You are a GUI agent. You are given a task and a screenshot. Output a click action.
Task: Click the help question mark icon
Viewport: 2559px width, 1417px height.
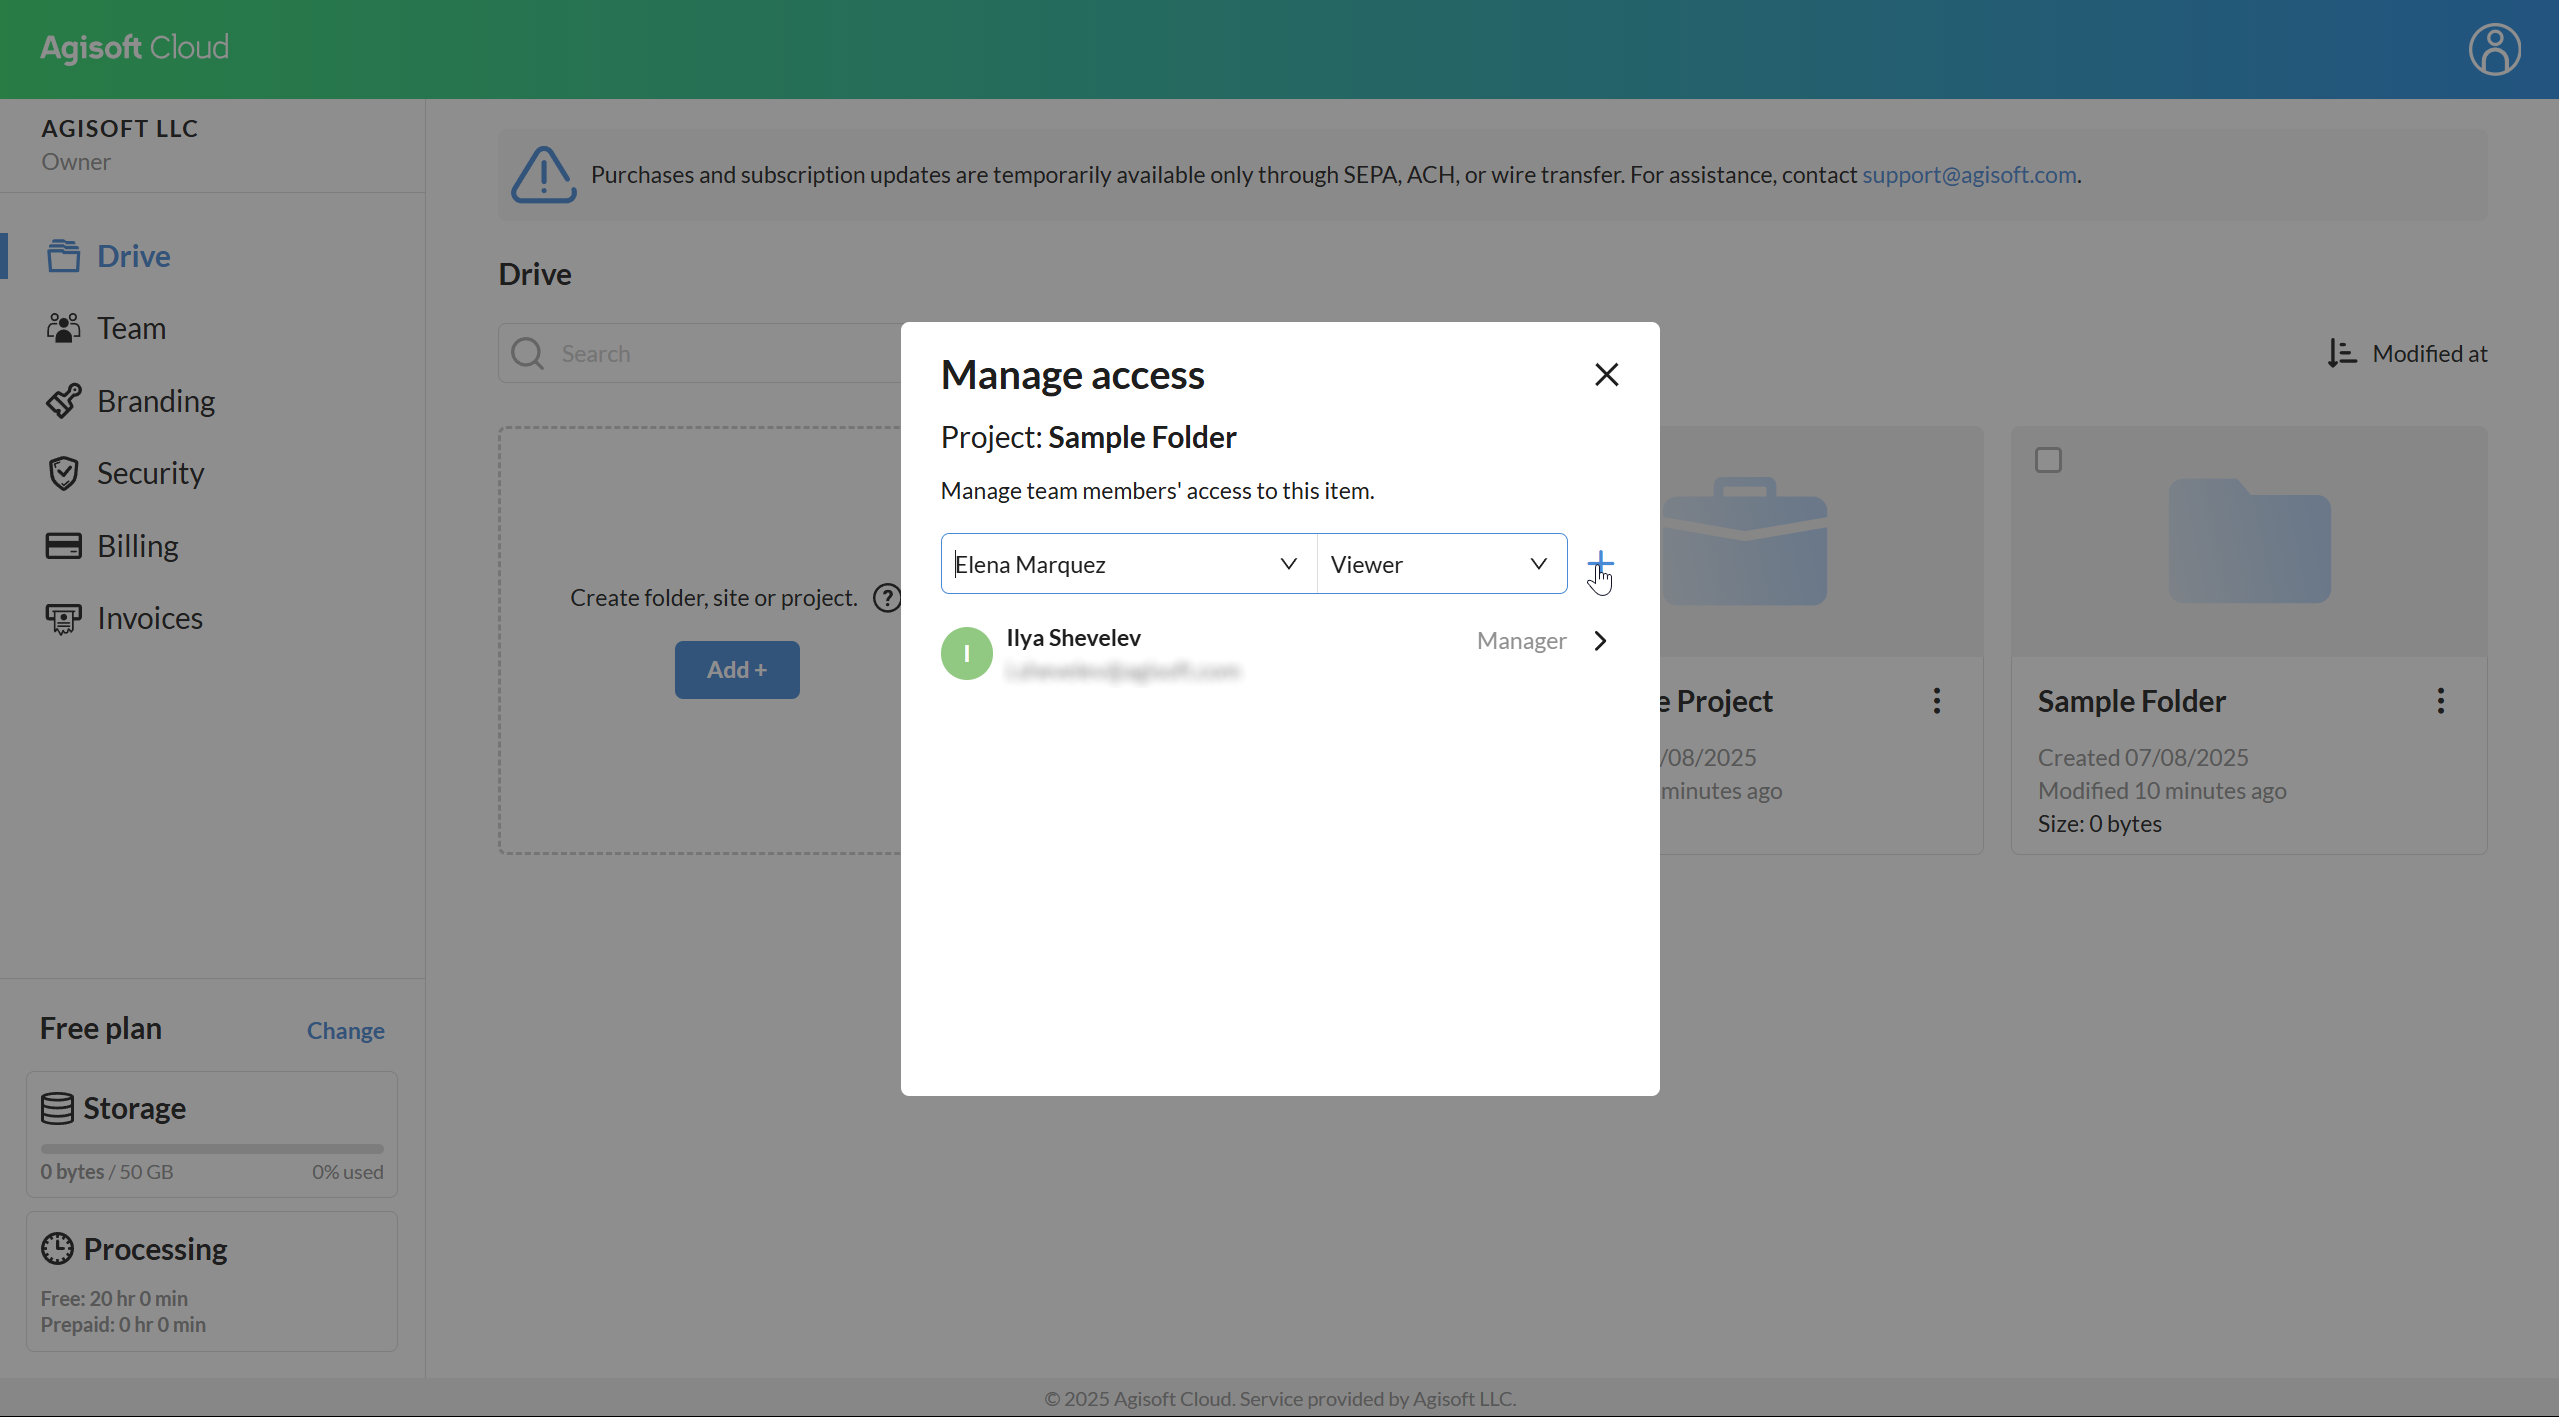pyautogui.click(x=886, y=598)
